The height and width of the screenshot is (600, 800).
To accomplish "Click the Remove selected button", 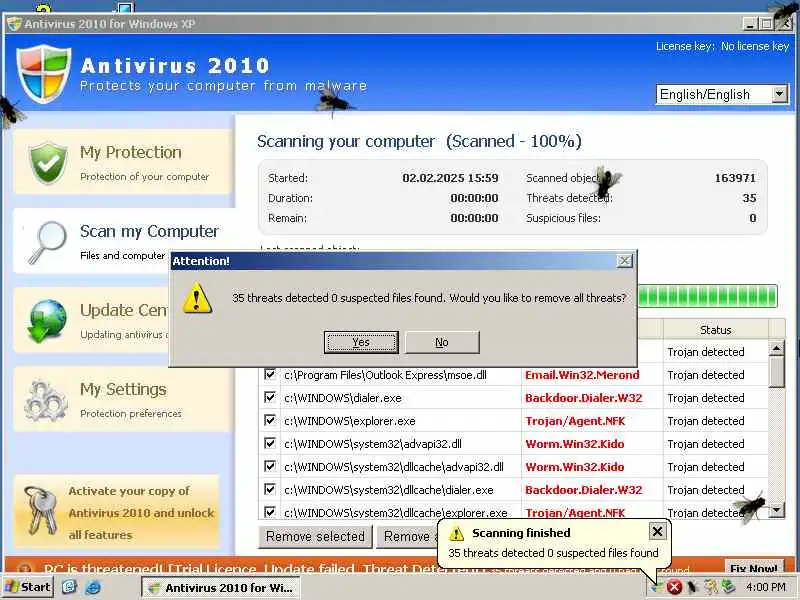I will point(315,537).
